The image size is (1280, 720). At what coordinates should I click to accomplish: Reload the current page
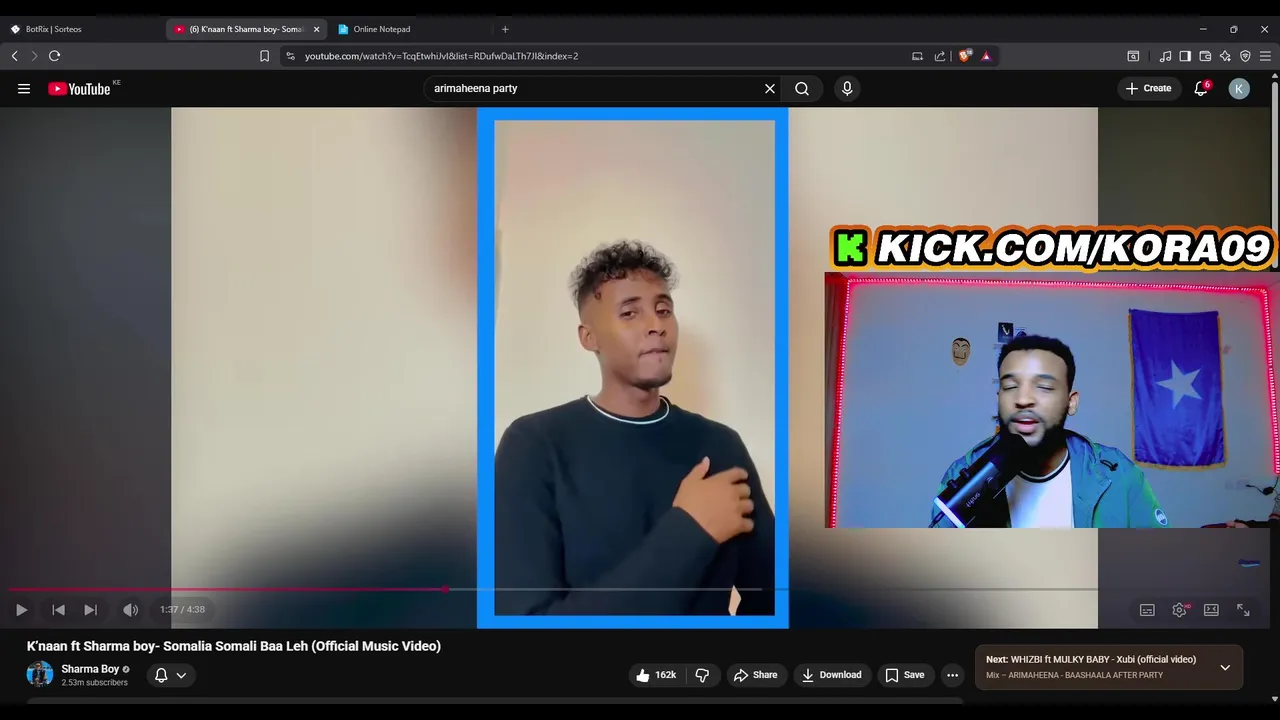[54, 56]
